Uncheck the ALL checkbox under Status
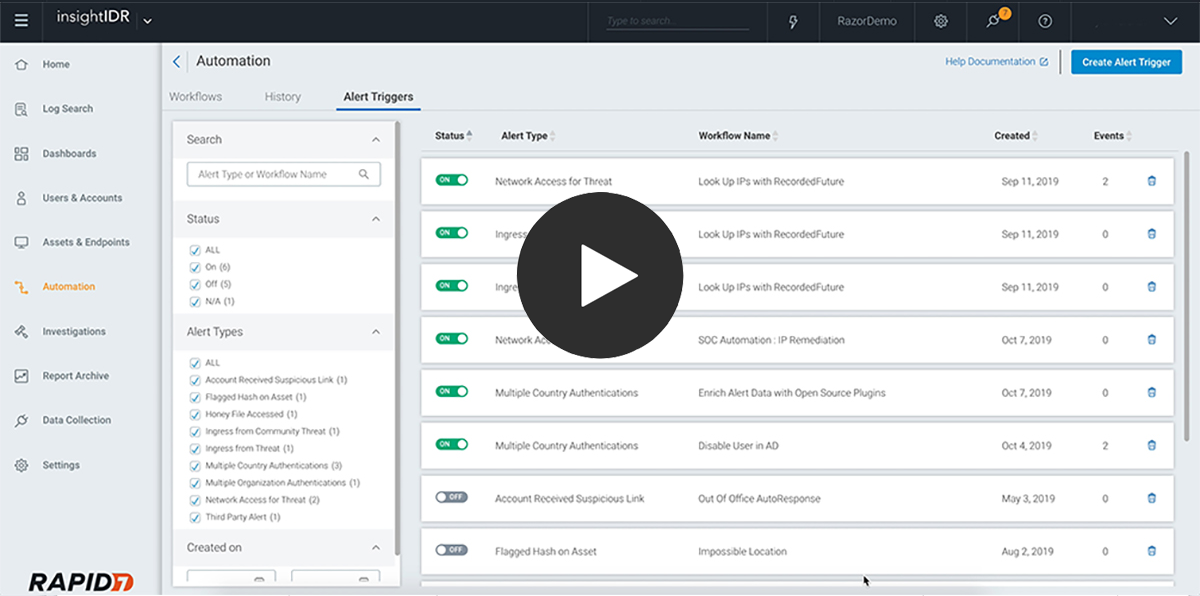 pos(195,250)
